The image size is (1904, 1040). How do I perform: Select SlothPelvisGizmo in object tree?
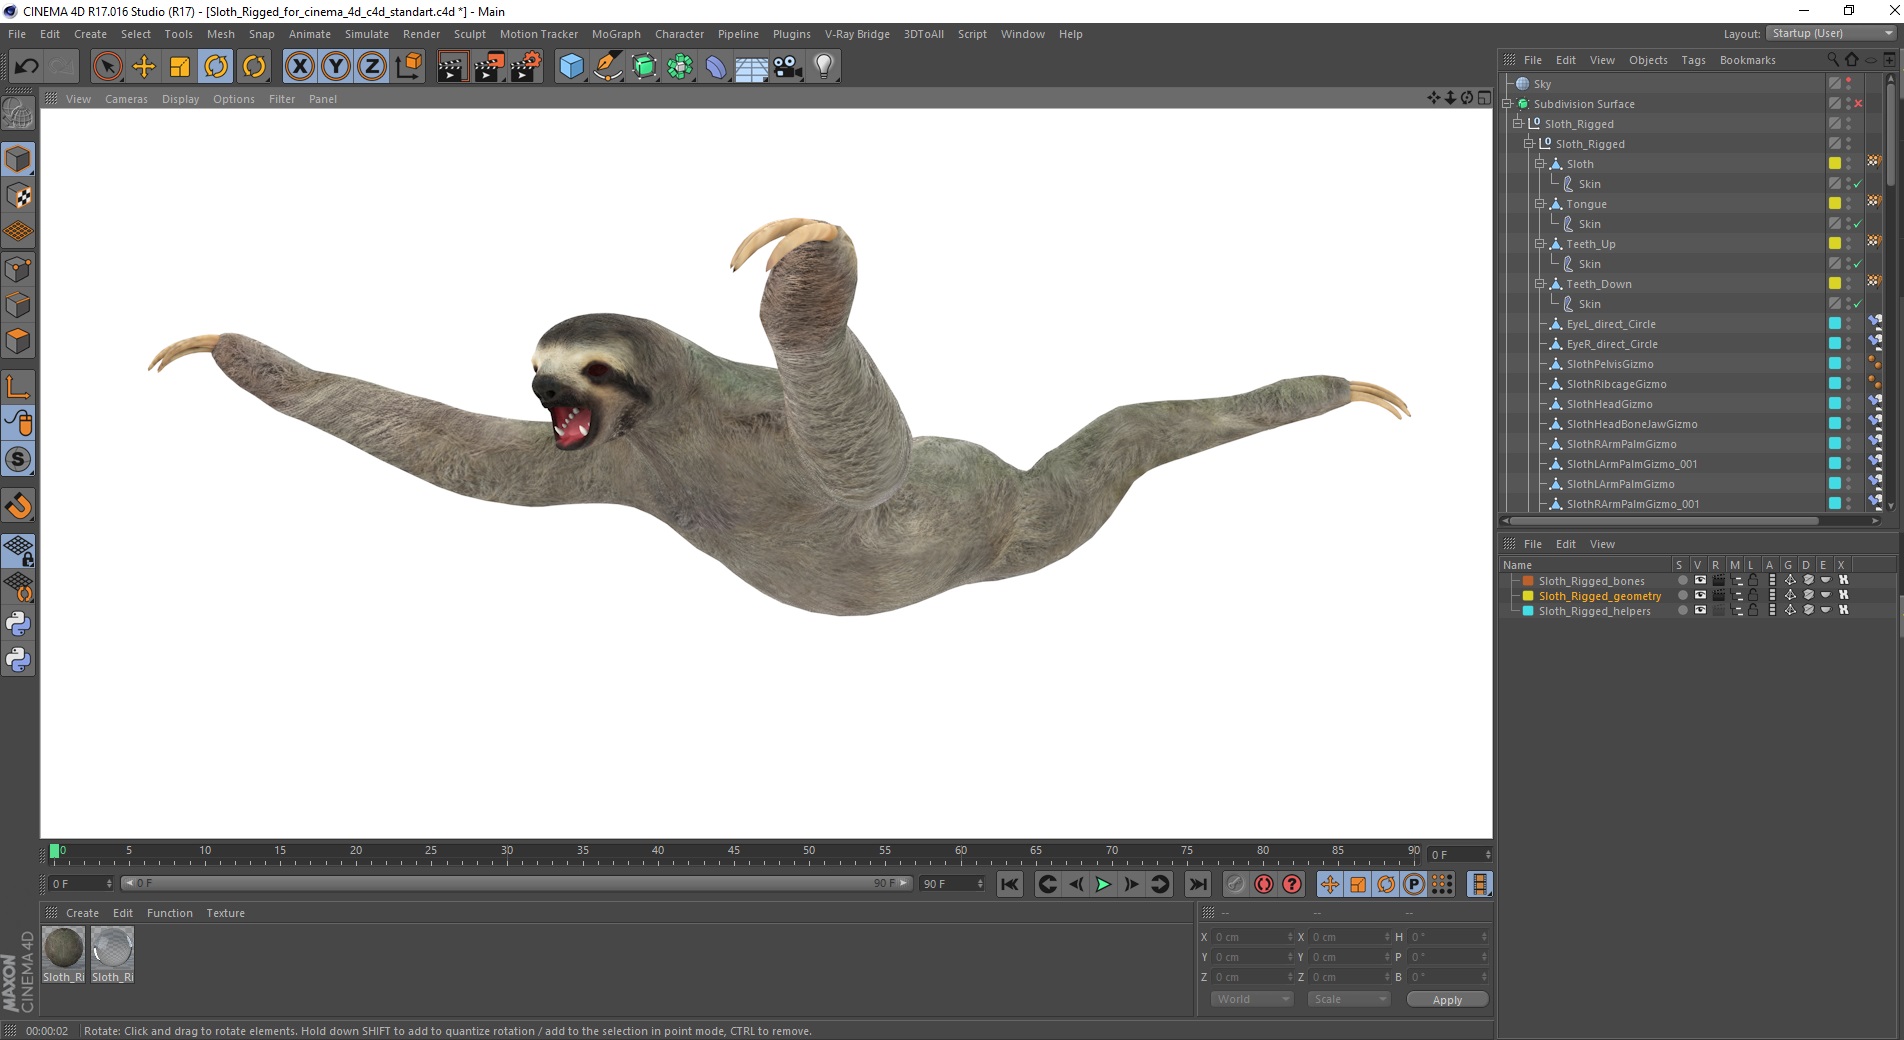pos(1609,364)
